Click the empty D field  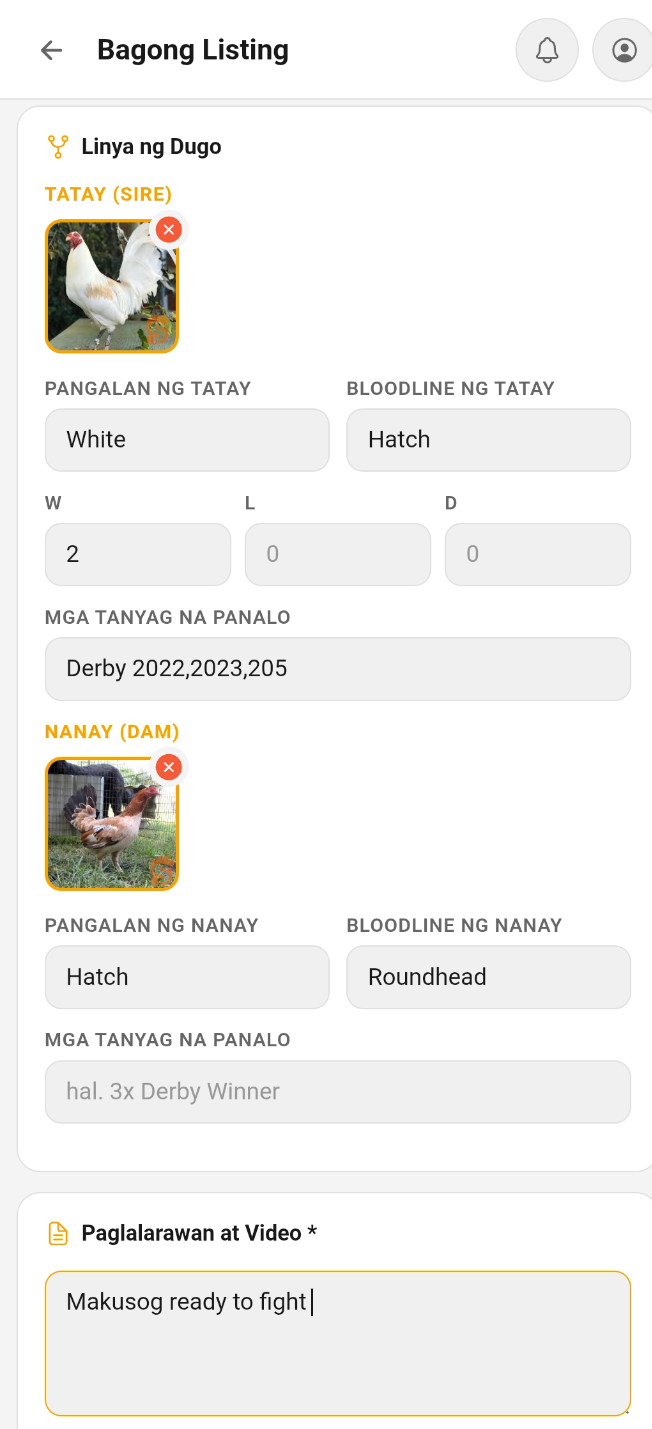pos(537,554)
